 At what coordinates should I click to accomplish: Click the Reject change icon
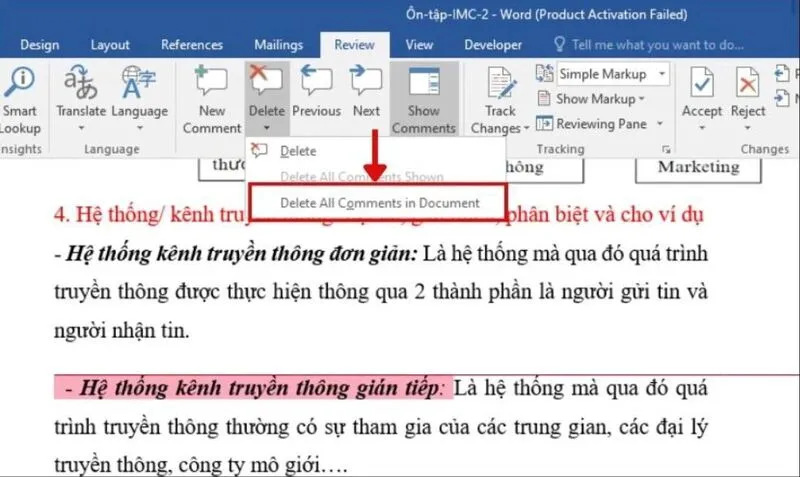point(747,82)
